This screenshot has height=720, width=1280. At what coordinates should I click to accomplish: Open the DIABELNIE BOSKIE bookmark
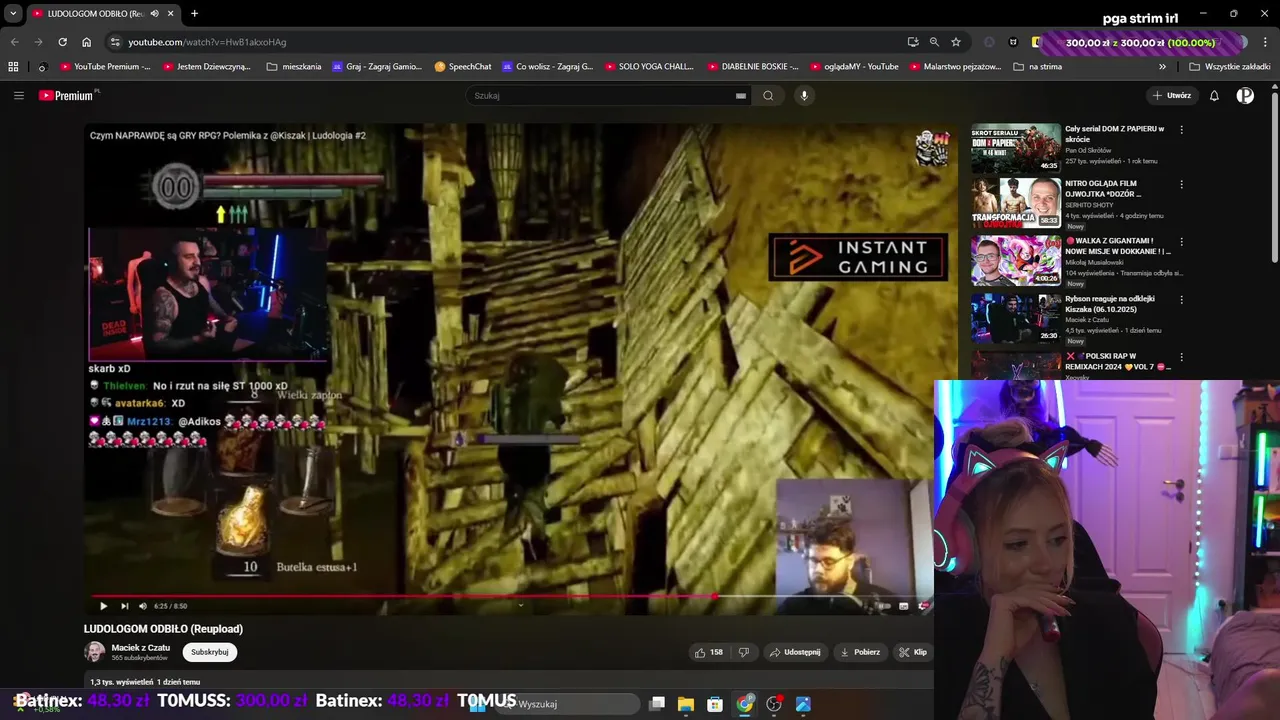click(x=753, y=67)
